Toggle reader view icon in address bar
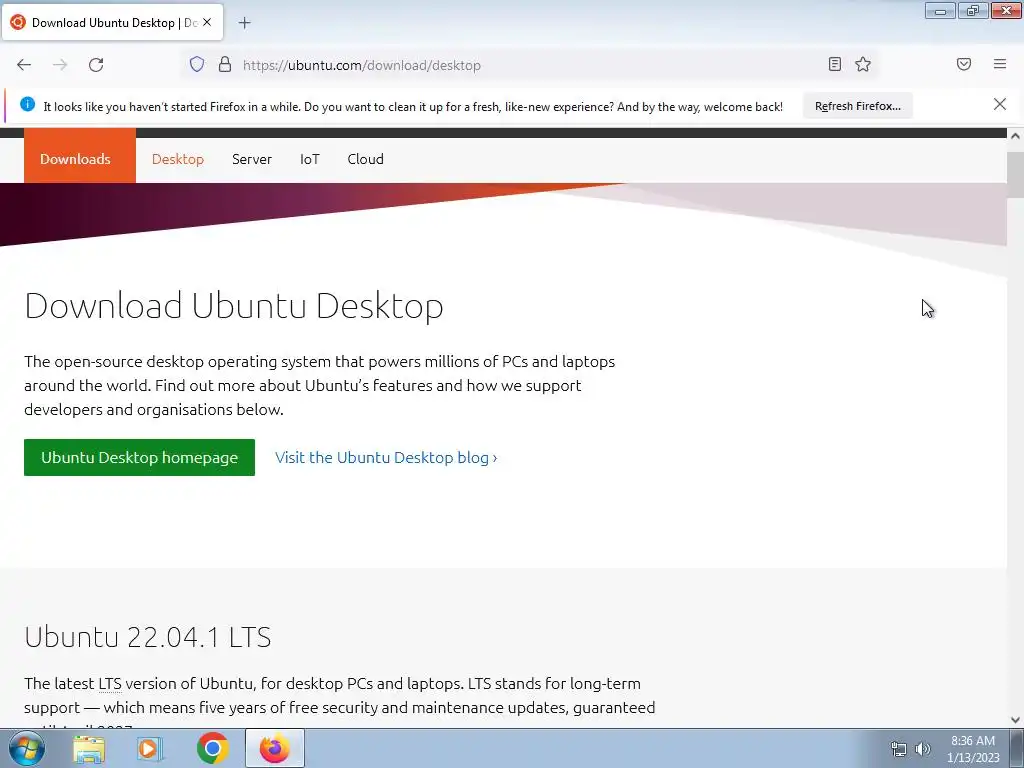 coord(834,64)
